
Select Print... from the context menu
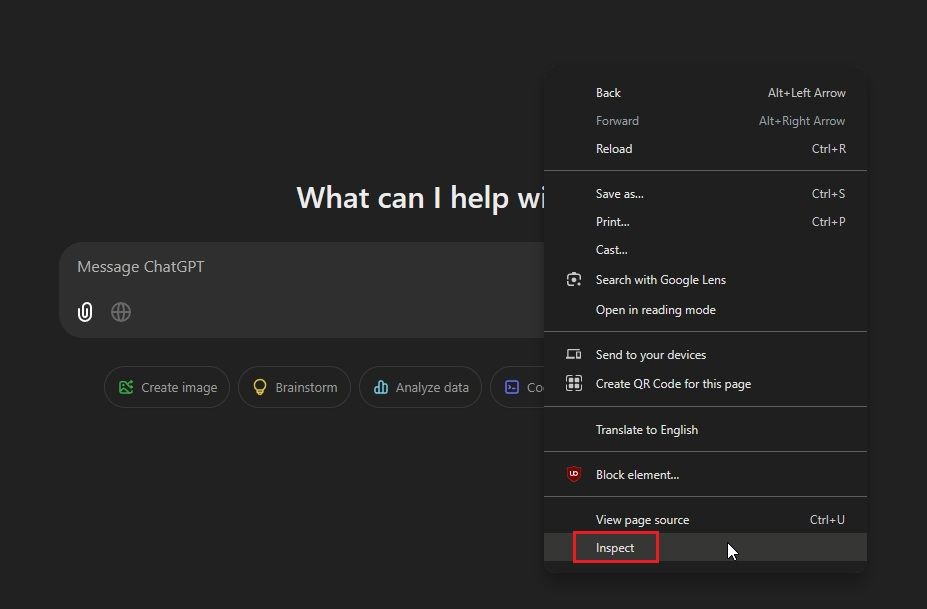tap(705, 222)
